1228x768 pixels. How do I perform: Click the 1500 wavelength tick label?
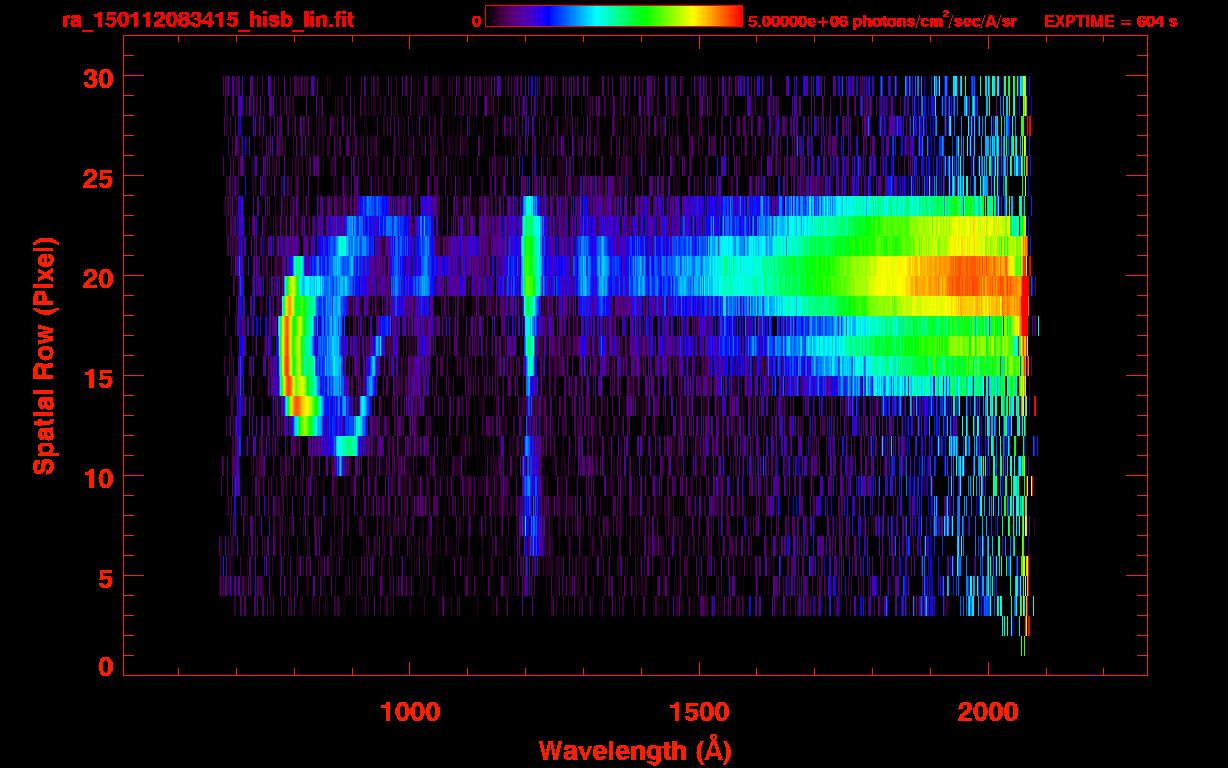click(x=698, y=711)
